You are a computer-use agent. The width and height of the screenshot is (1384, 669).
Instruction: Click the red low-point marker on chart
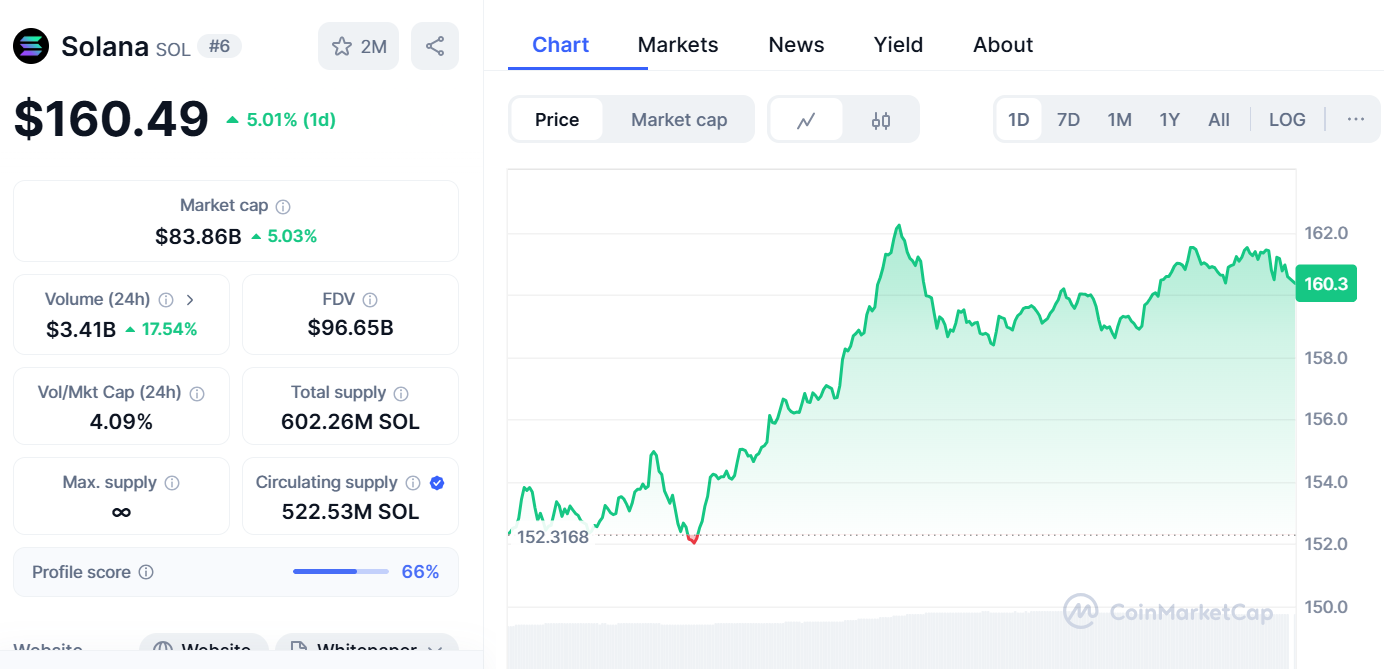(692, 539)
